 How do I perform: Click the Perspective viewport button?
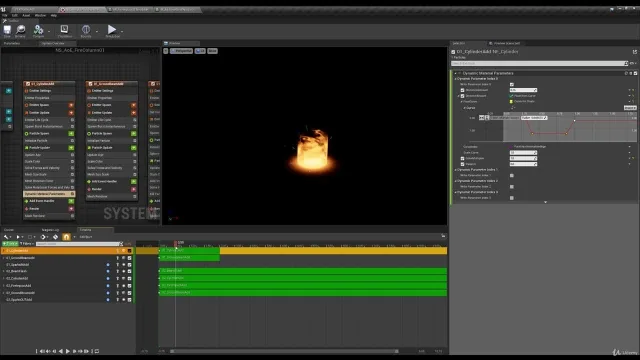pos(181,51)
